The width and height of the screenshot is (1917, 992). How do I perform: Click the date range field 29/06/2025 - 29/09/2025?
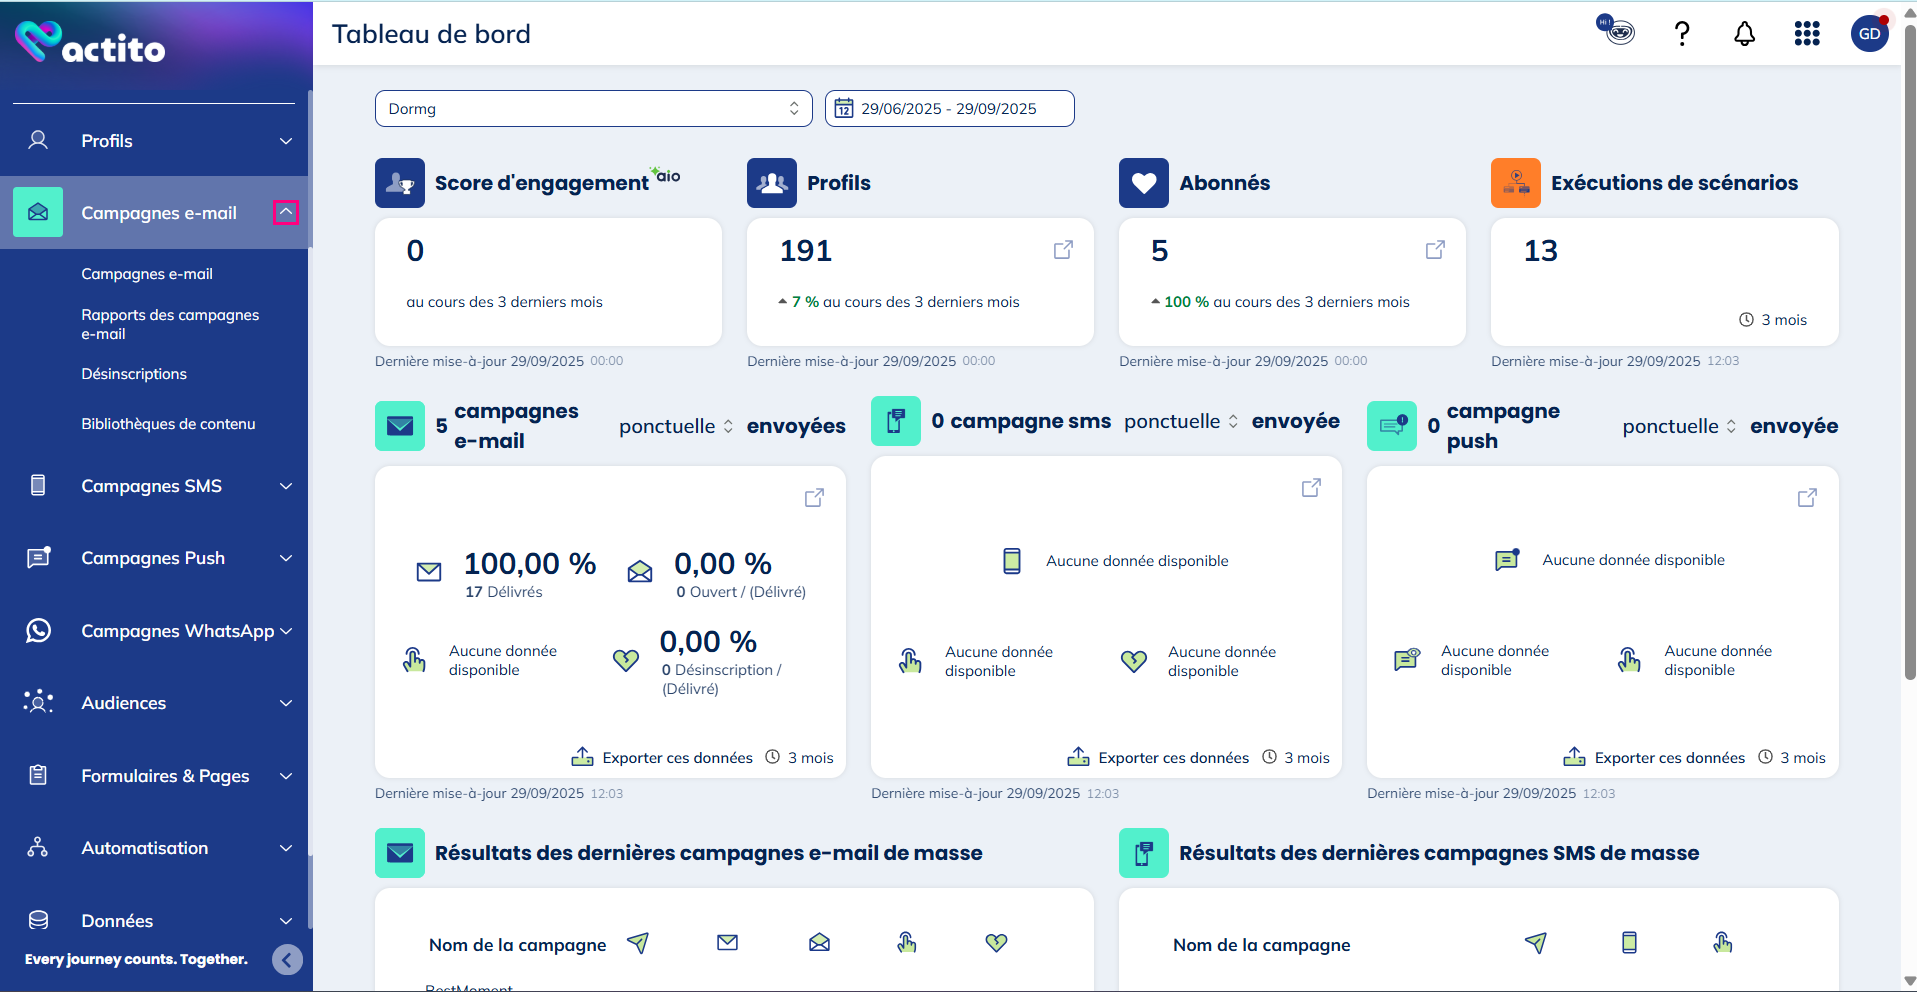coord(949,109)
